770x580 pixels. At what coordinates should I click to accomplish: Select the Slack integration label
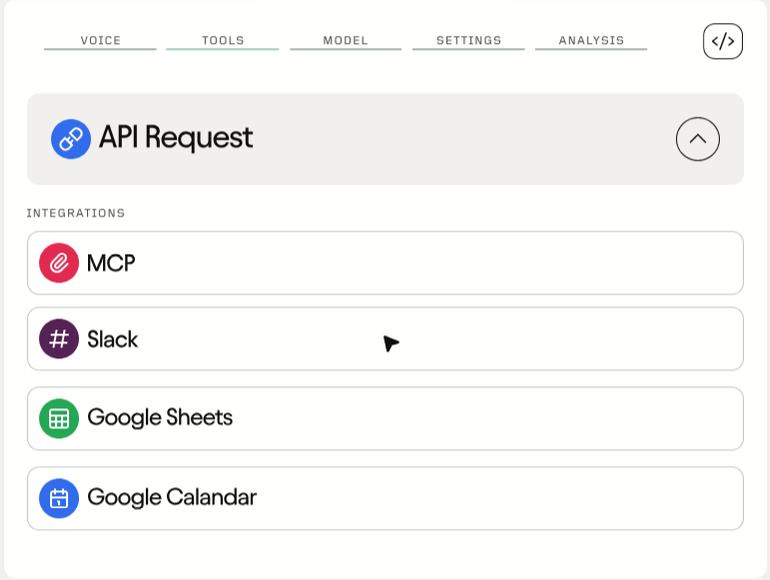click(112, 339)
